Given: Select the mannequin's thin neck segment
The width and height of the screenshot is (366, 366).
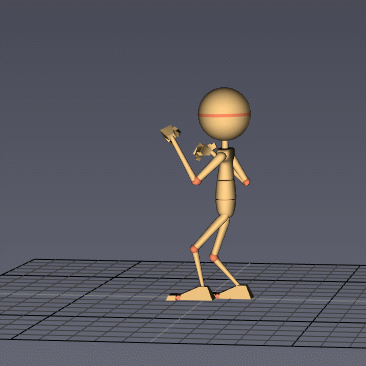Looking at the screenshot, I should pyautogui.click(x=225, y=144).
